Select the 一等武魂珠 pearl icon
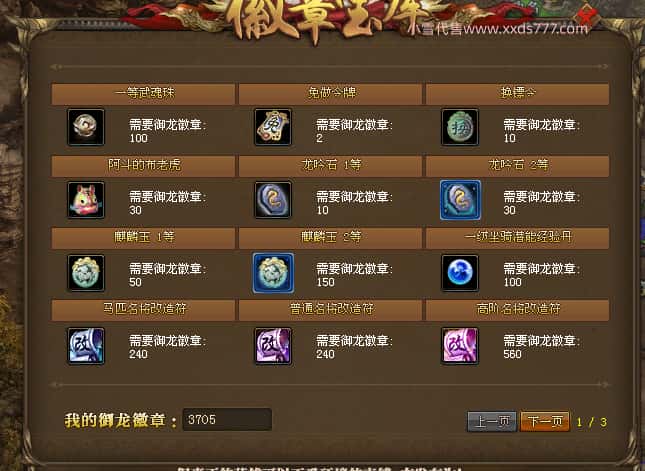This screenshot has height=471, width=645. click(x=86, y=127)
